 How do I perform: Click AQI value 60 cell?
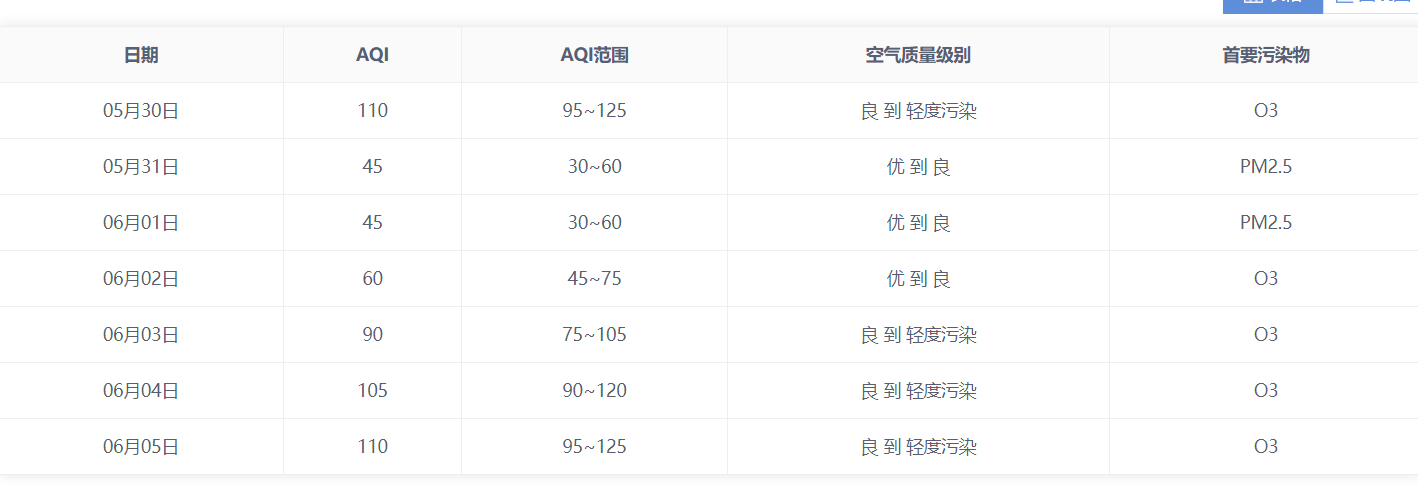tap(372, 279)
